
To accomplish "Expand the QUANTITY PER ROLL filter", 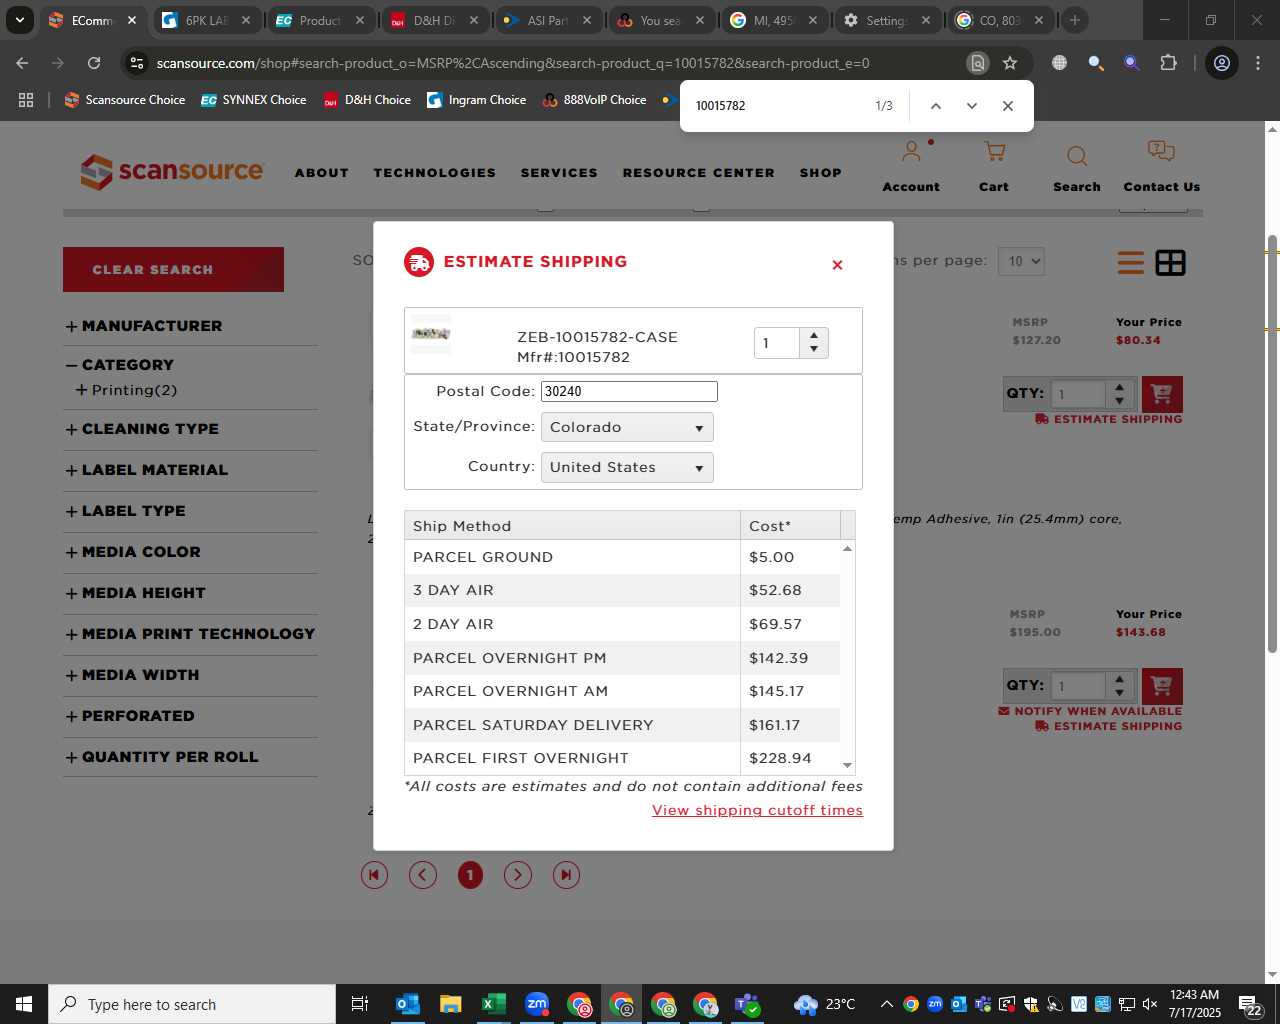I will click(x=162, y=757).
